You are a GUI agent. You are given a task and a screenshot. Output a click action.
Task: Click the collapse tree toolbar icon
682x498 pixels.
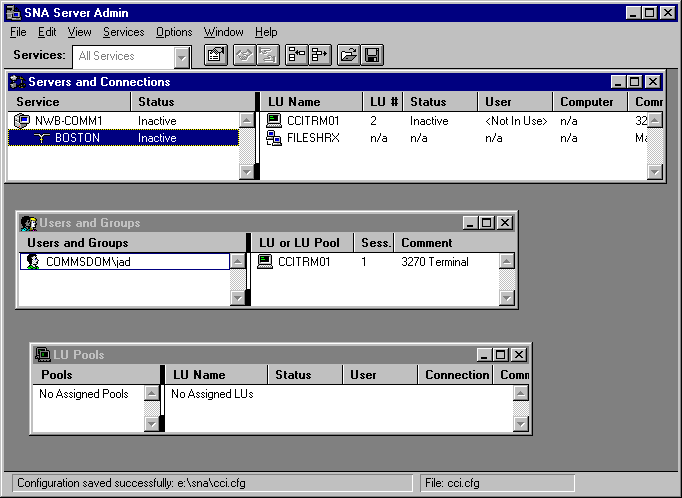click(x=296, y=56)
